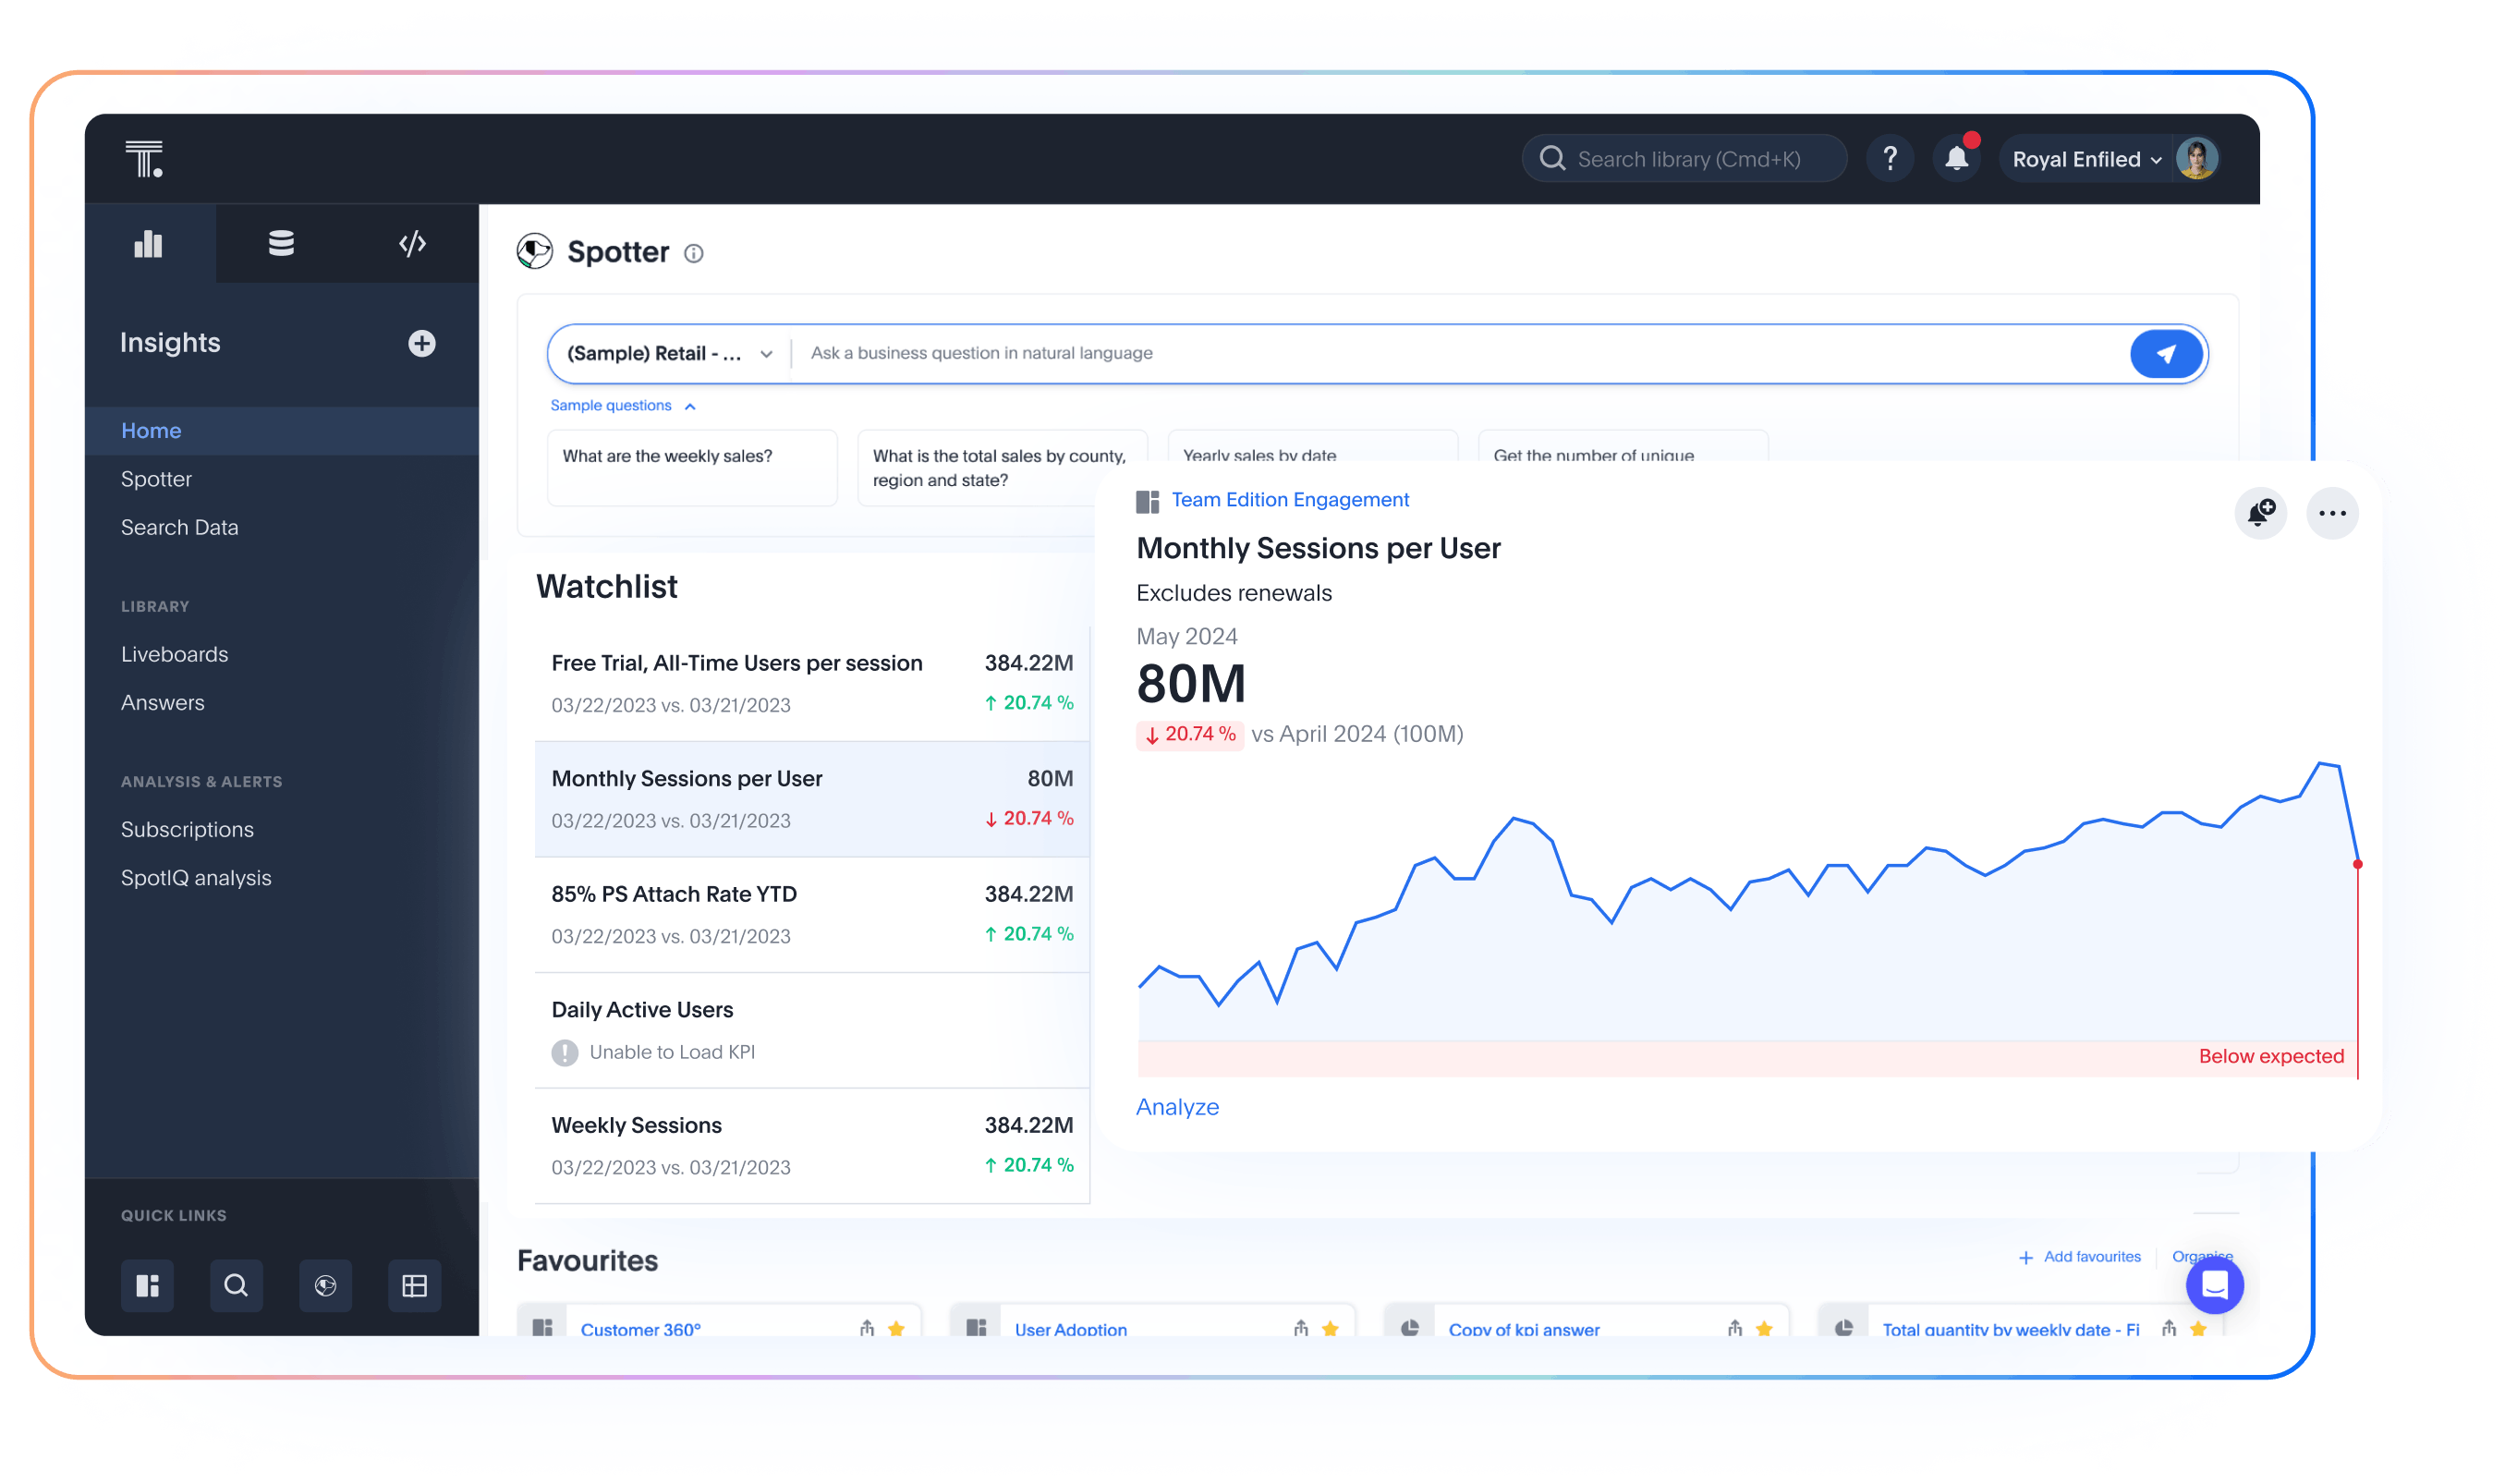The image size is (2505, 1484).
Task: Click the data workspace database icon
Action: pyautogui.click(x=281, y=243)
